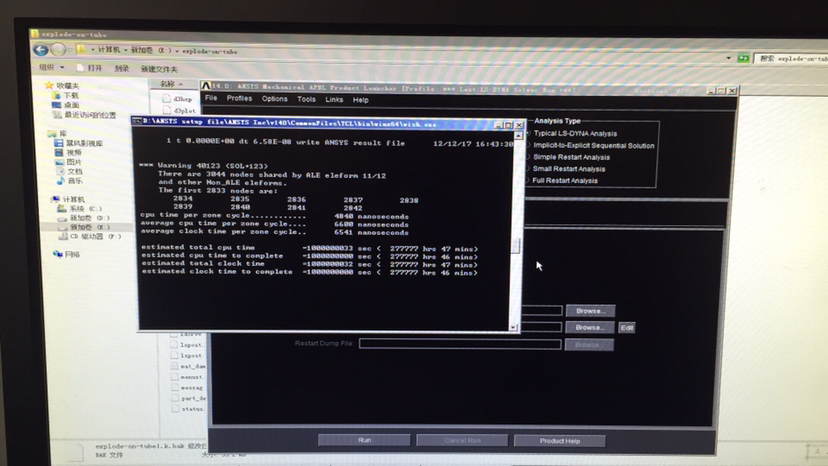The image size is (828, 466).
Task: Open the 暴风影视库 library
Action: click(x=79, y=143)
